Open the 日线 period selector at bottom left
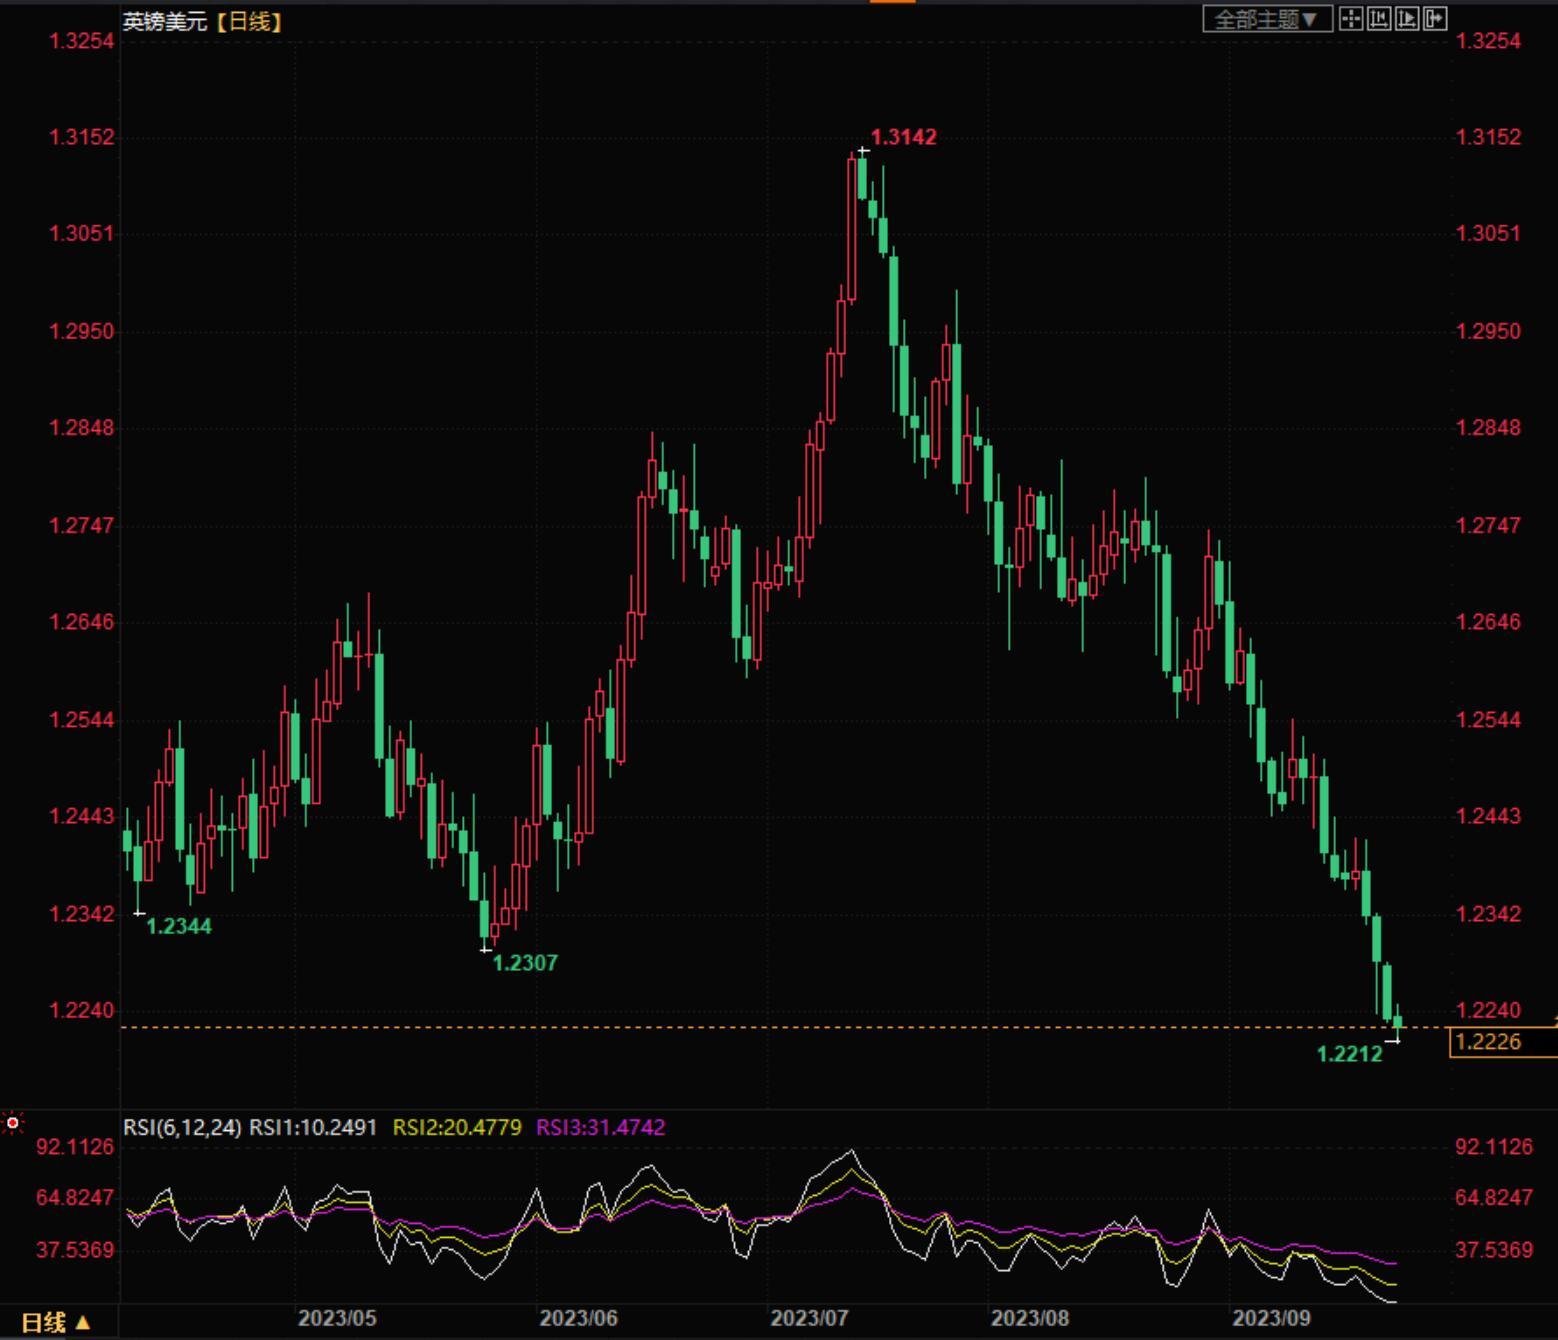1558x1340 pixels. pyautogui.click(x=56, y=1322)
